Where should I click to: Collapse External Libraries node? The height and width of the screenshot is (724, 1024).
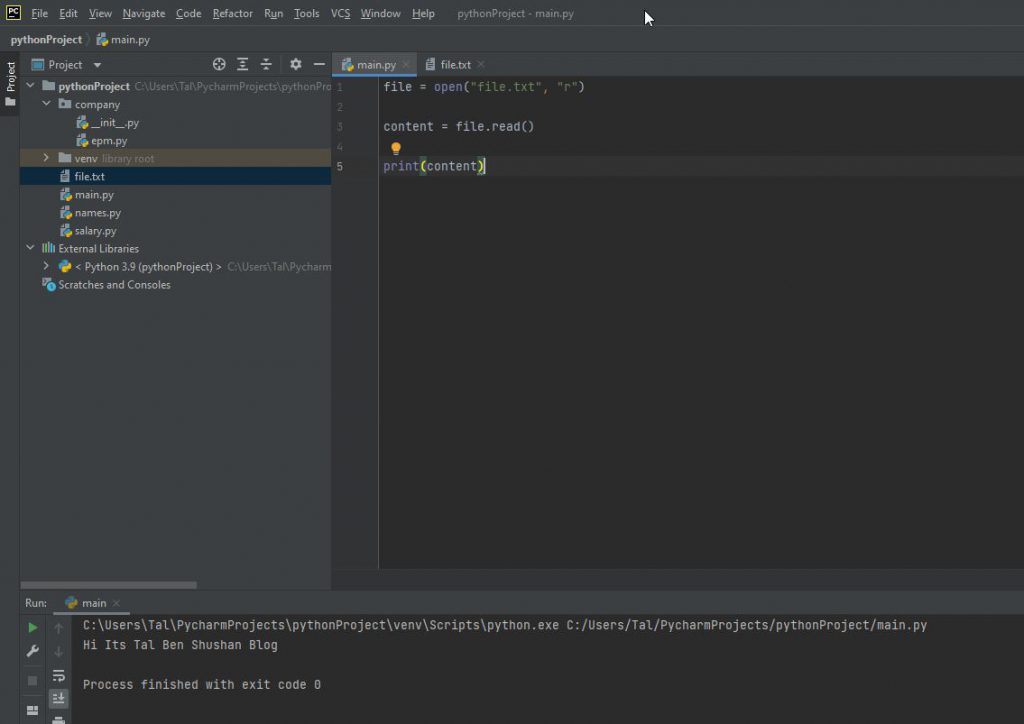coord(30,248)
